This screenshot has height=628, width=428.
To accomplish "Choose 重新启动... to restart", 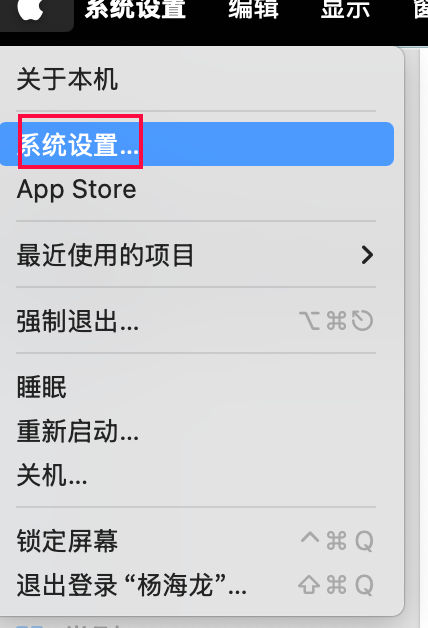I will pos(78,432).
